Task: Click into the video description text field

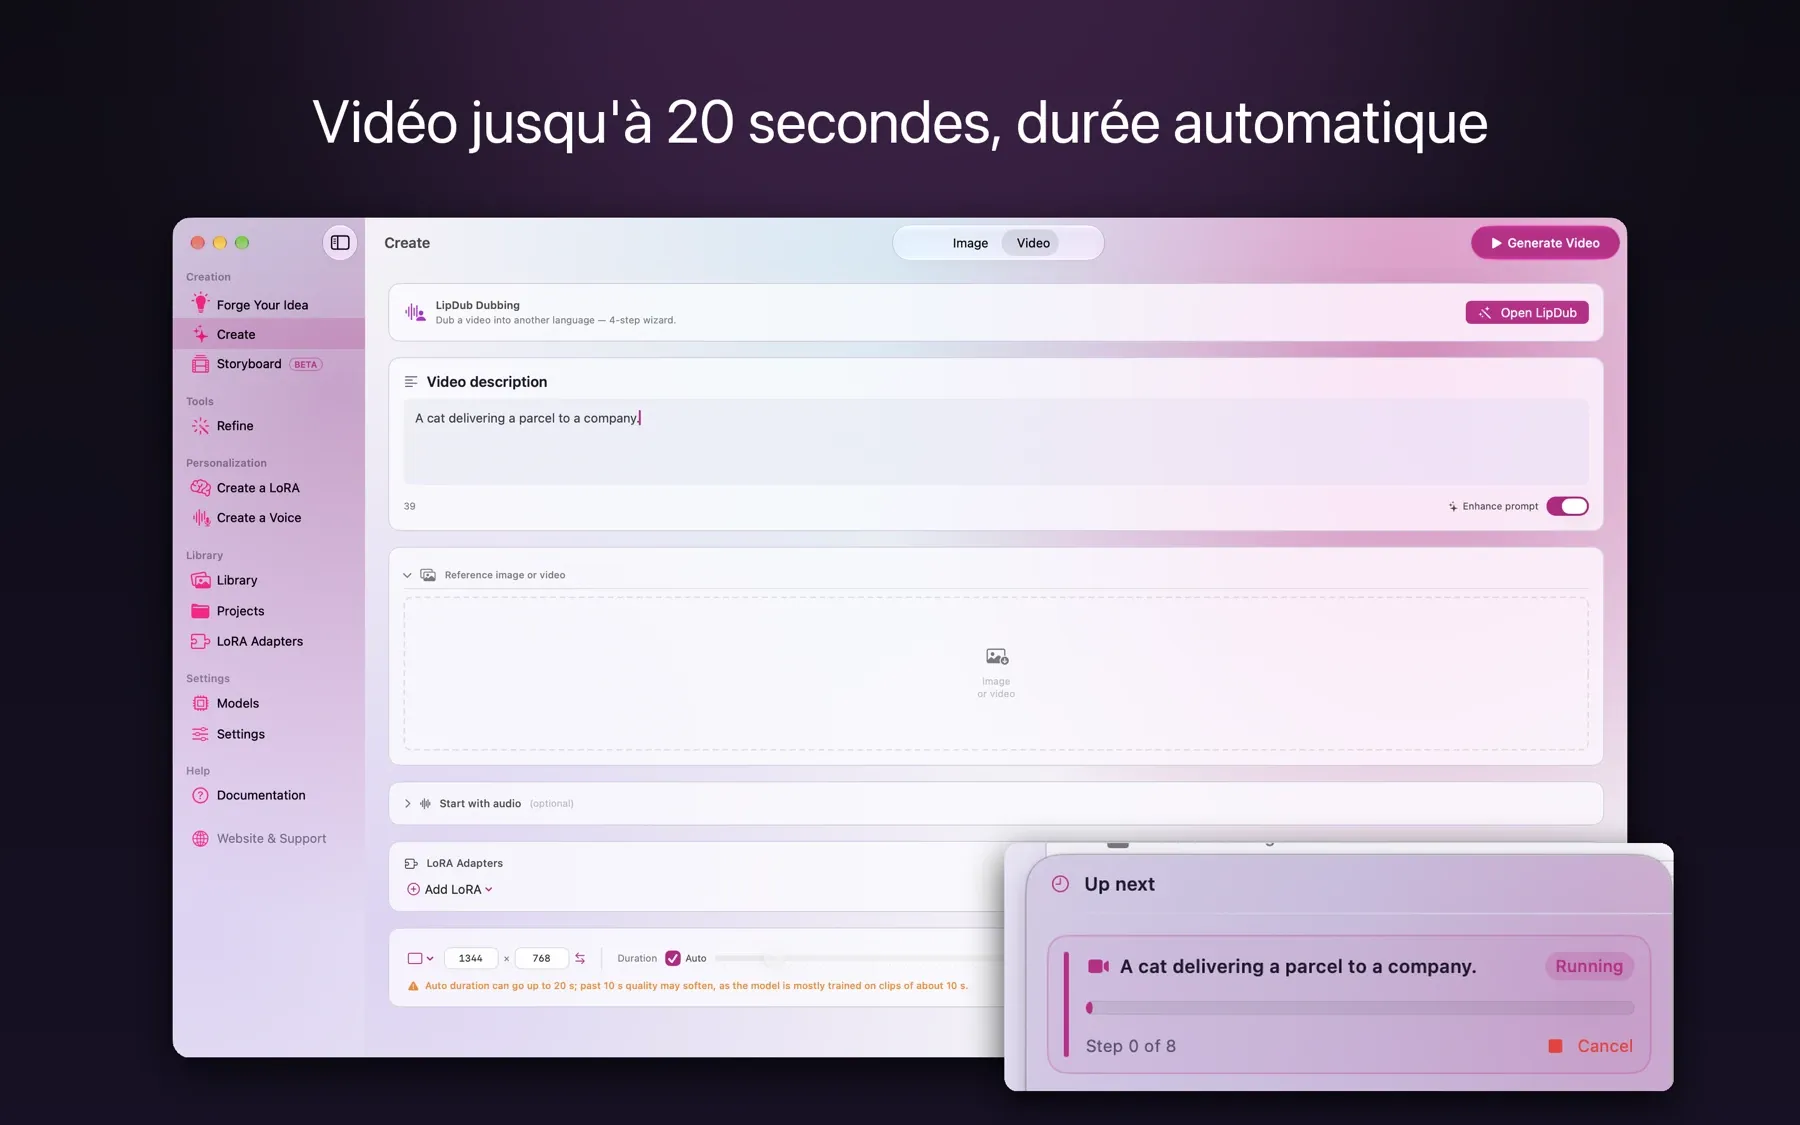Action: [x=996, y=442]
